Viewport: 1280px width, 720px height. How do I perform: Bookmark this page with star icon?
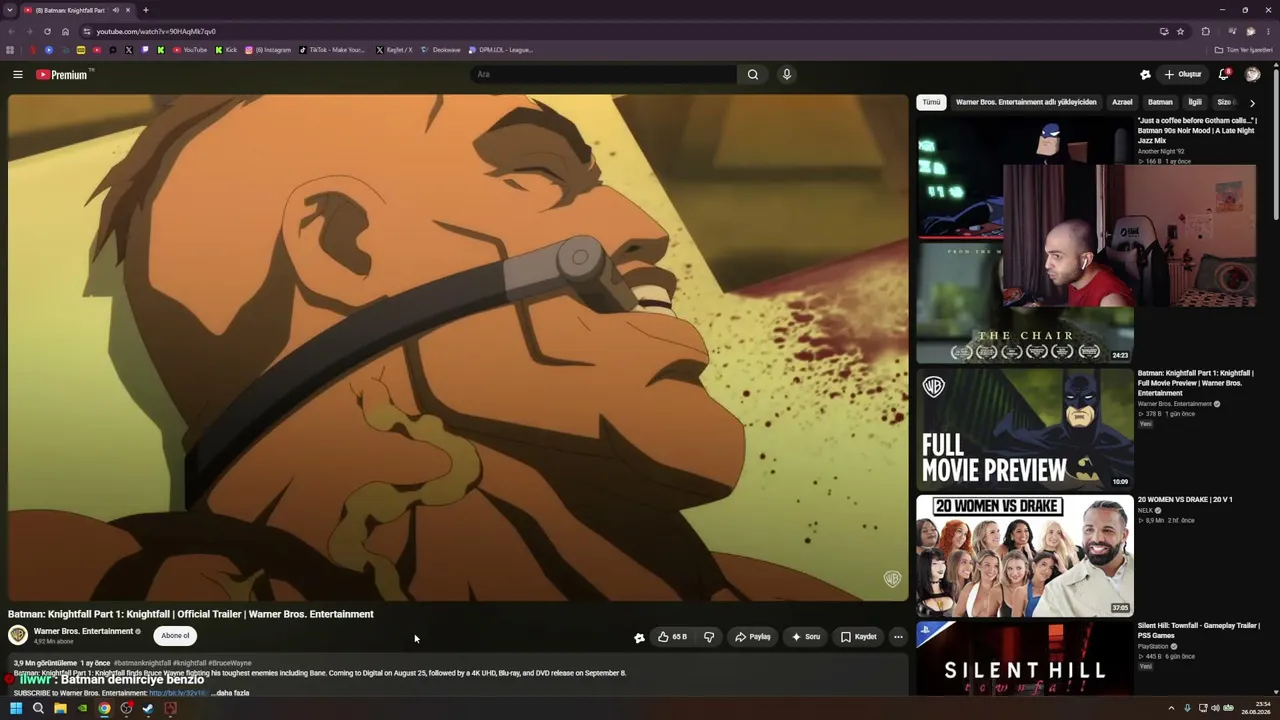1180,31
